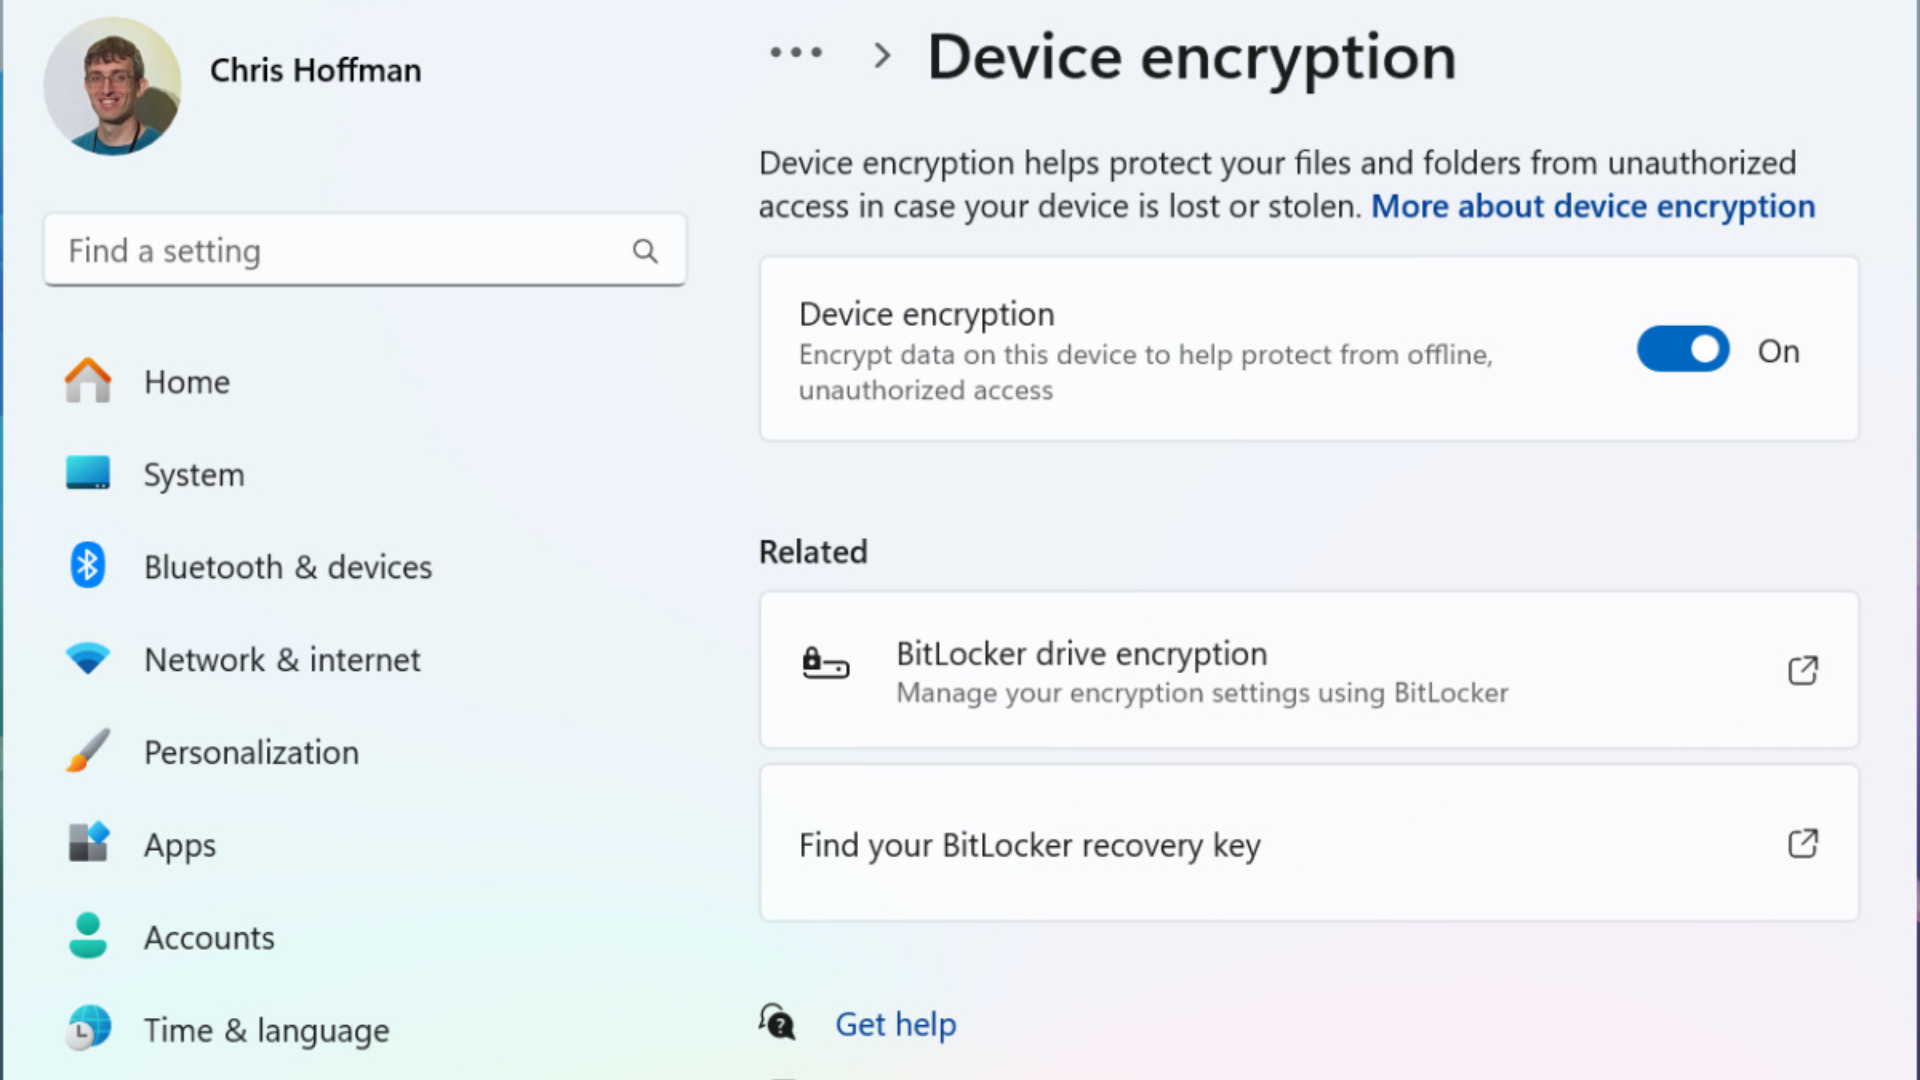1920x1080 pixels.
Task: Click the Network Wi-Fi icon
Action: (88, 659)
